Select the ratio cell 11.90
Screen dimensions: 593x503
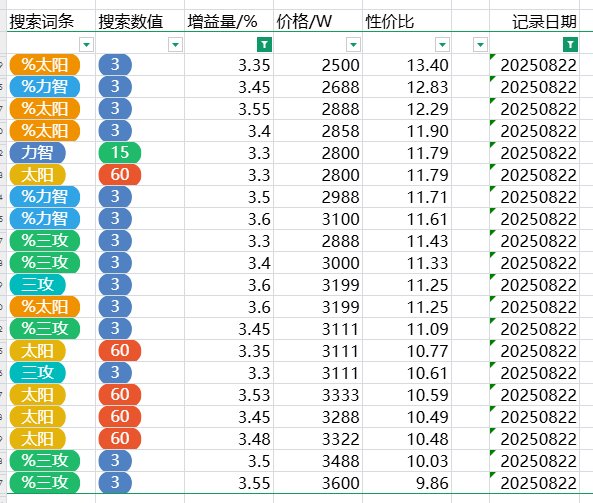[407, 131]
